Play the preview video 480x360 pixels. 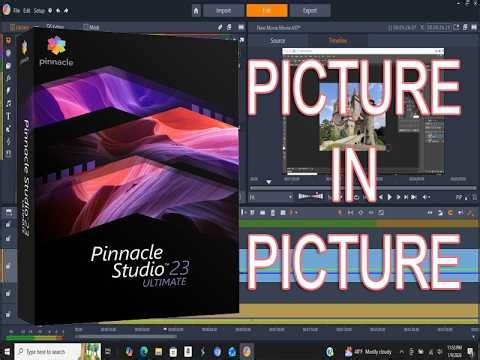pos(389,197)
